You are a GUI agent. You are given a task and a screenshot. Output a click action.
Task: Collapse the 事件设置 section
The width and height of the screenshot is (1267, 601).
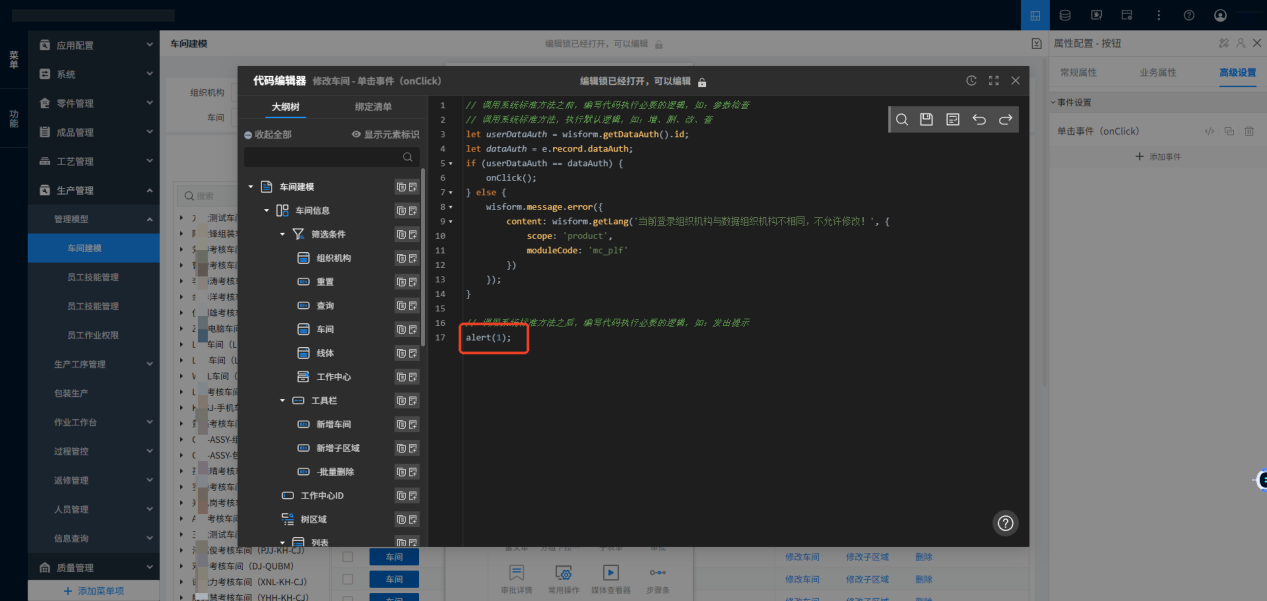click(x=1053, y=103)
